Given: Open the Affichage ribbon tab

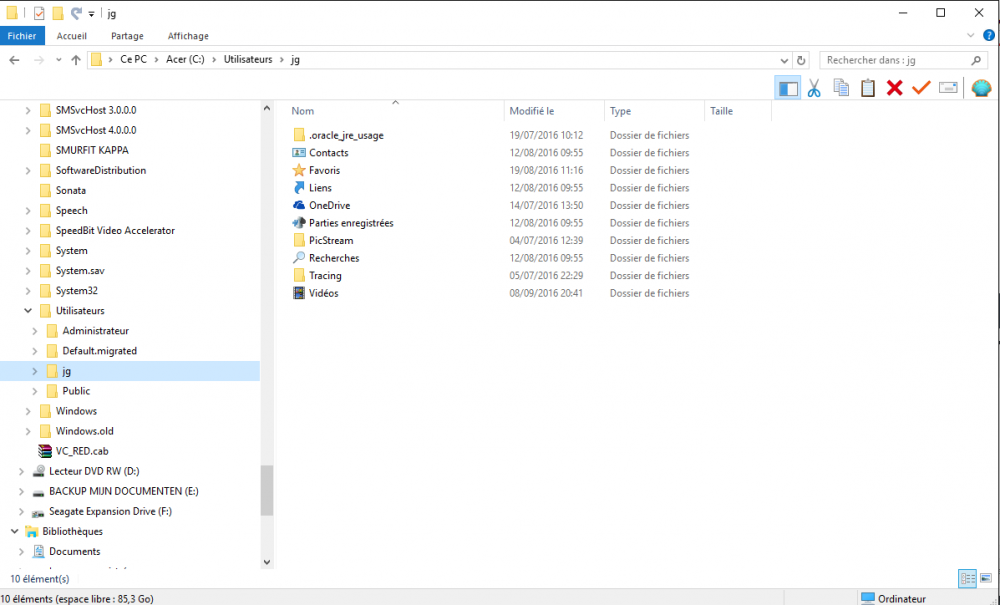Looking at the screenshot, I should [x=187, y=35].
